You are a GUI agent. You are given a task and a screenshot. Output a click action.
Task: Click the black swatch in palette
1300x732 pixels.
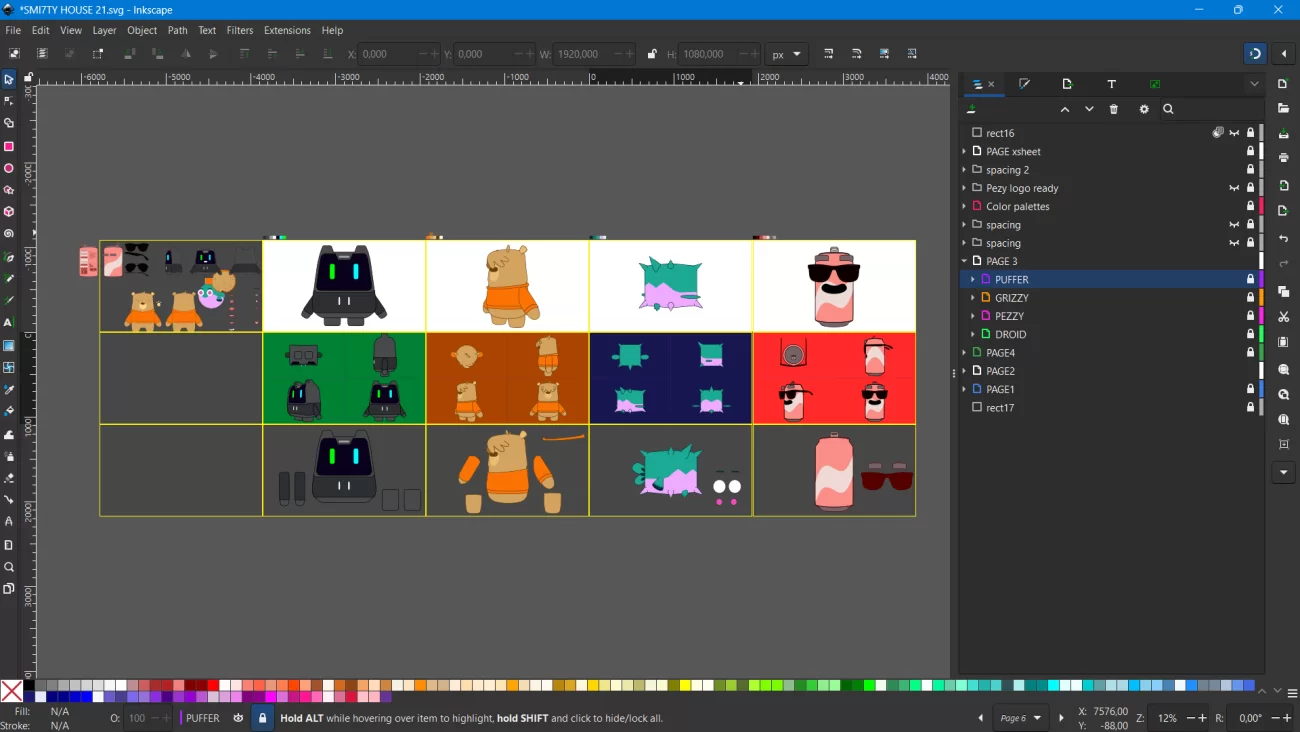[29, 685]
